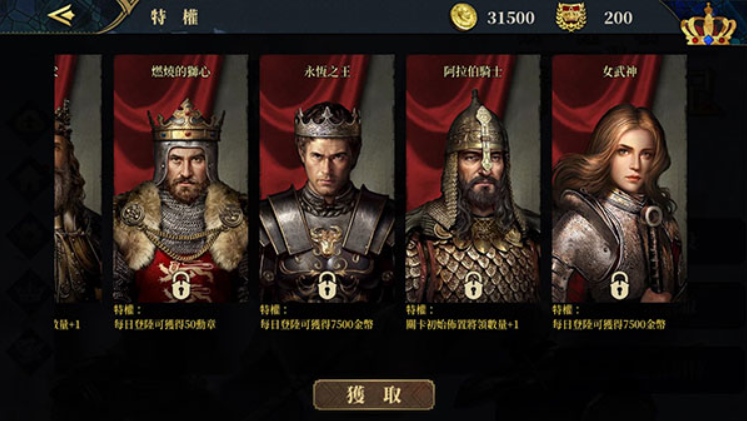
Task: Tap the padlock on 女武神 card
Action: [x=619, y=285]
